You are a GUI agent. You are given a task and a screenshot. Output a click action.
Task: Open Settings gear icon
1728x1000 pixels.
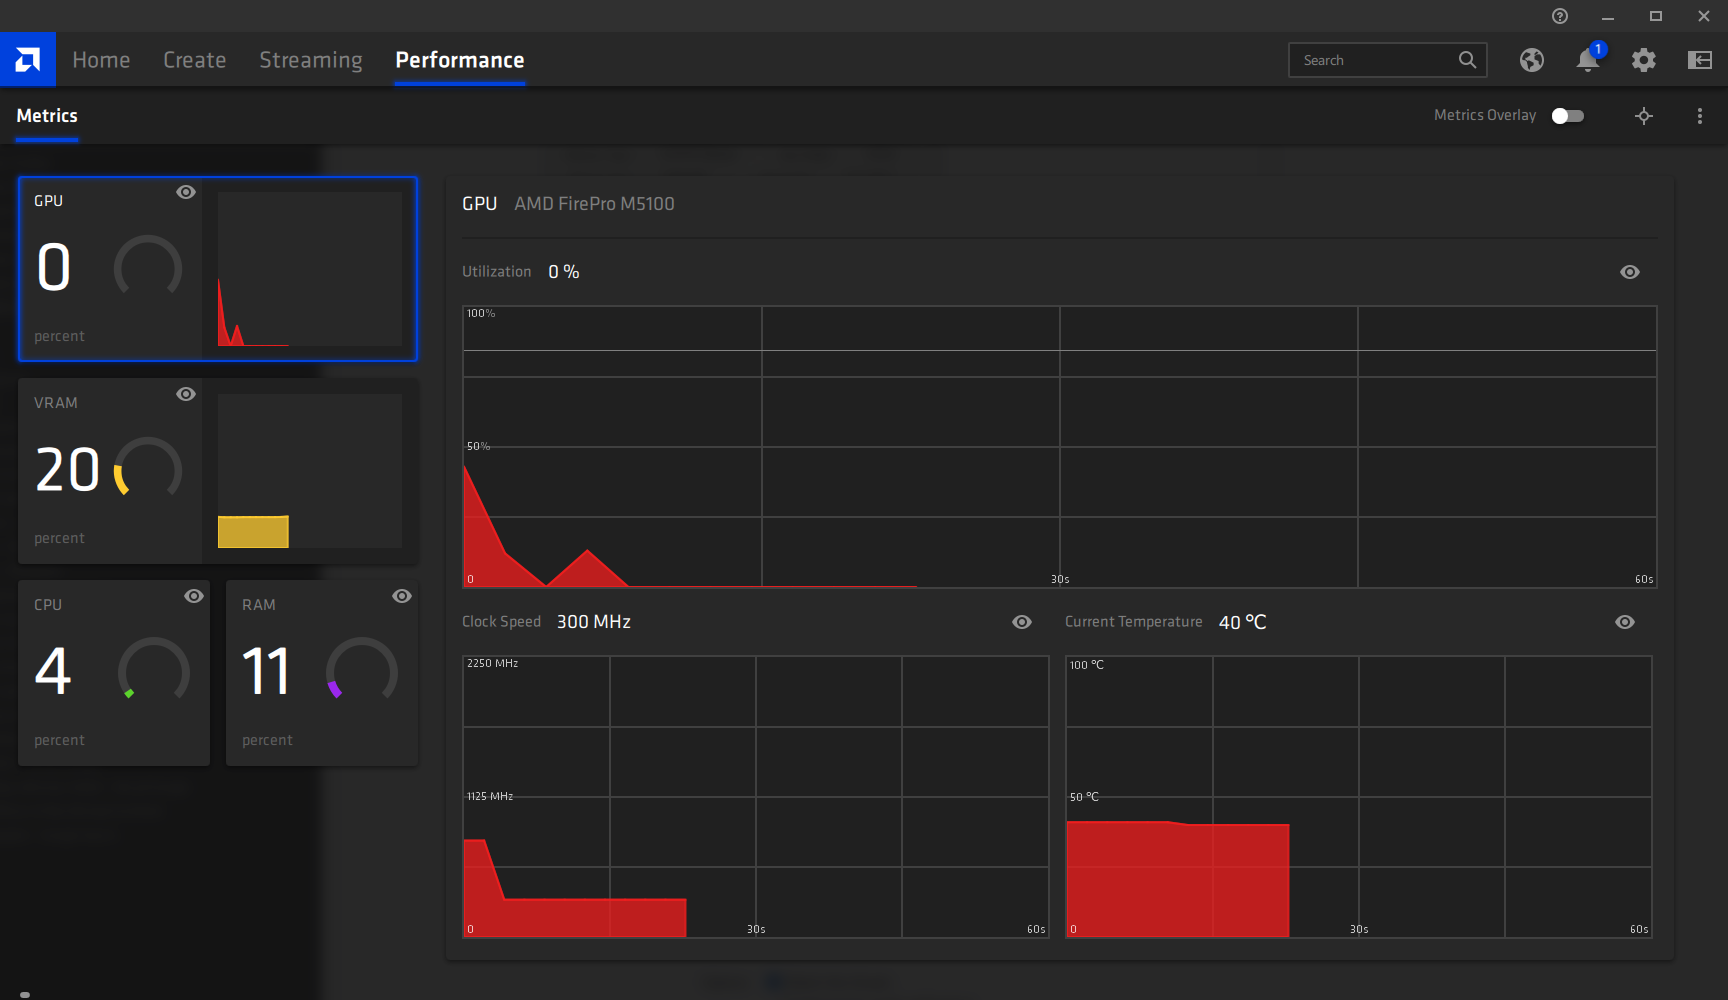click(x=1644, y=60)
